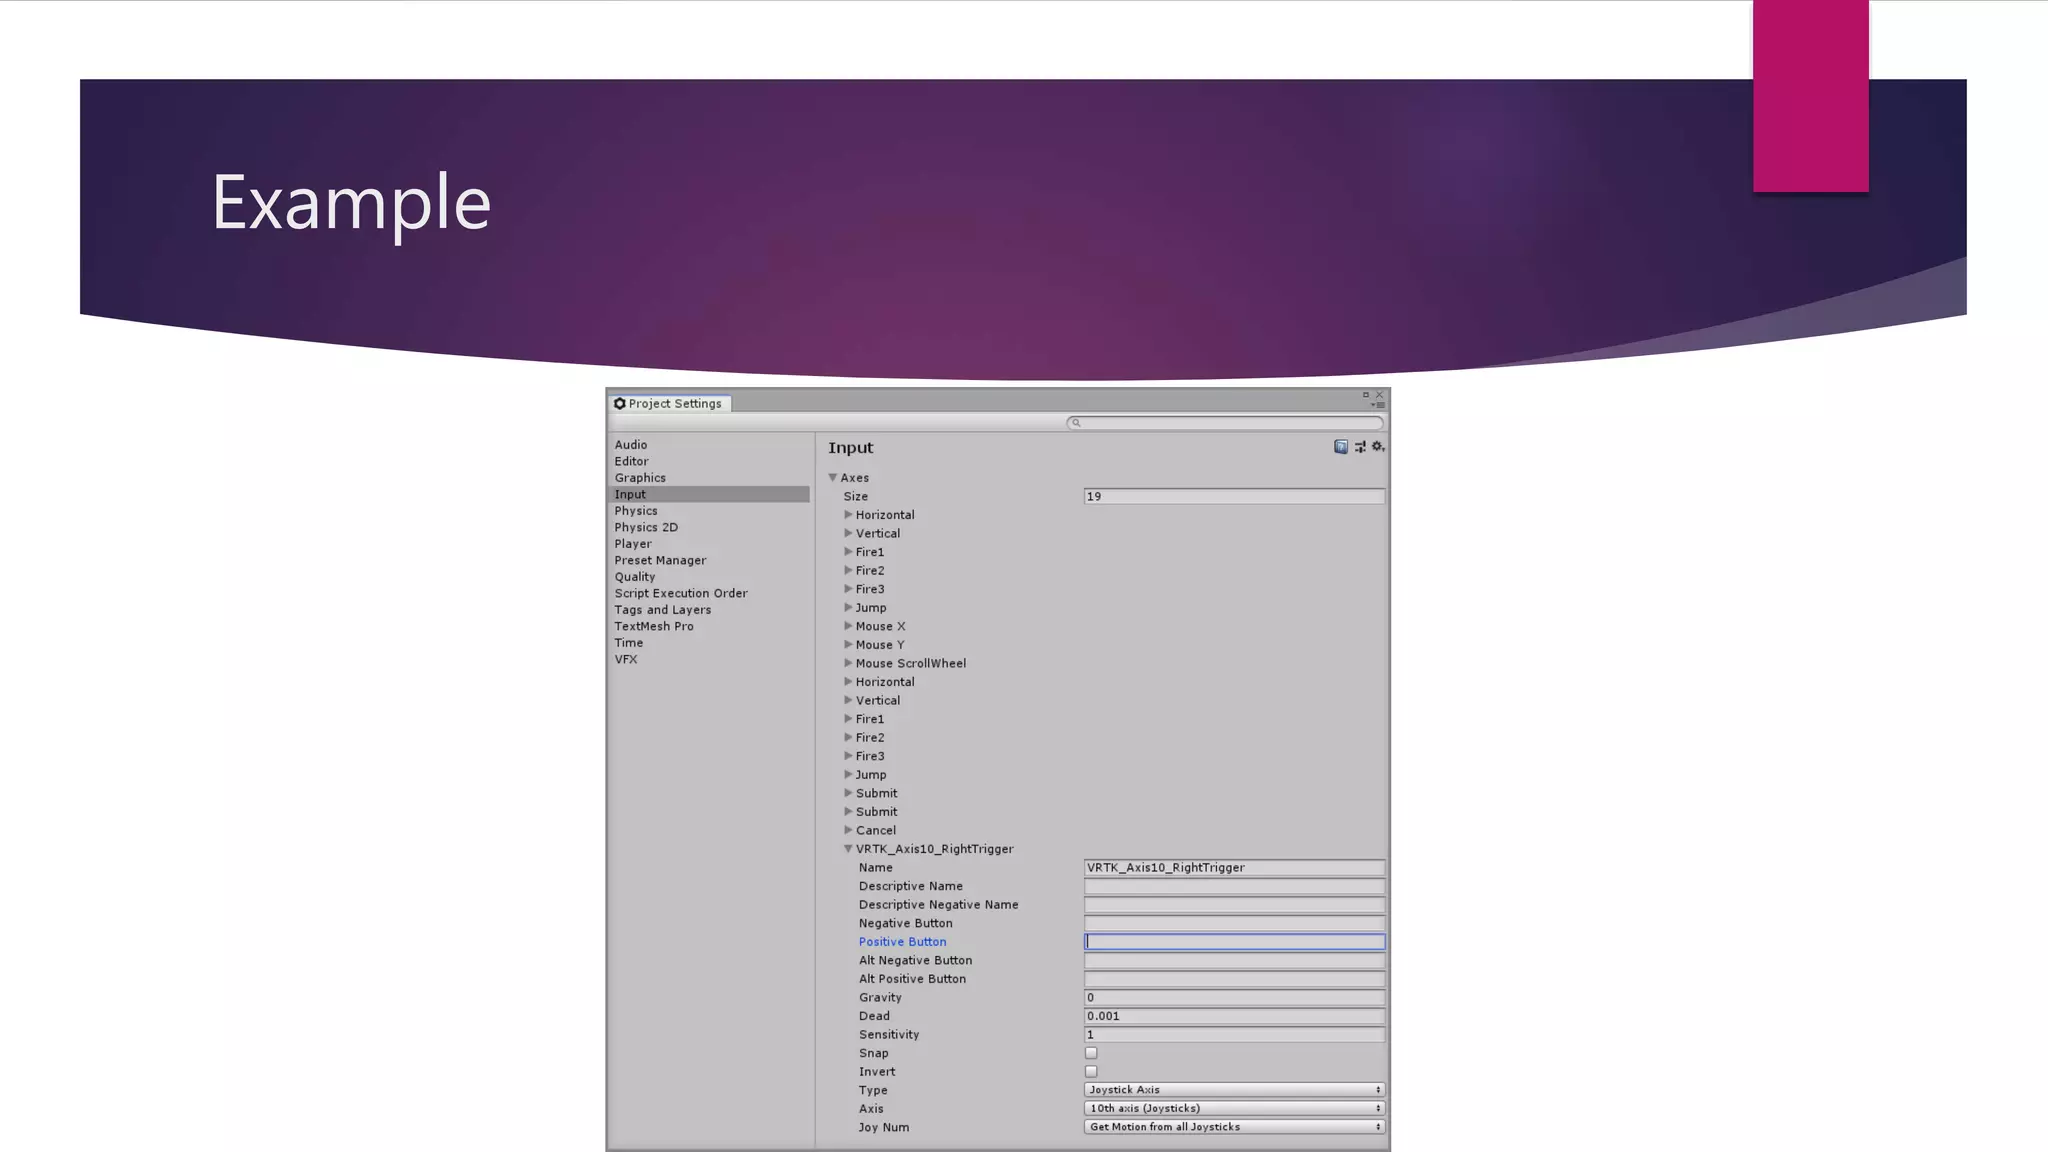Close the Project Settings window
2048x1152 pixels.
(x=1380, y=395)
